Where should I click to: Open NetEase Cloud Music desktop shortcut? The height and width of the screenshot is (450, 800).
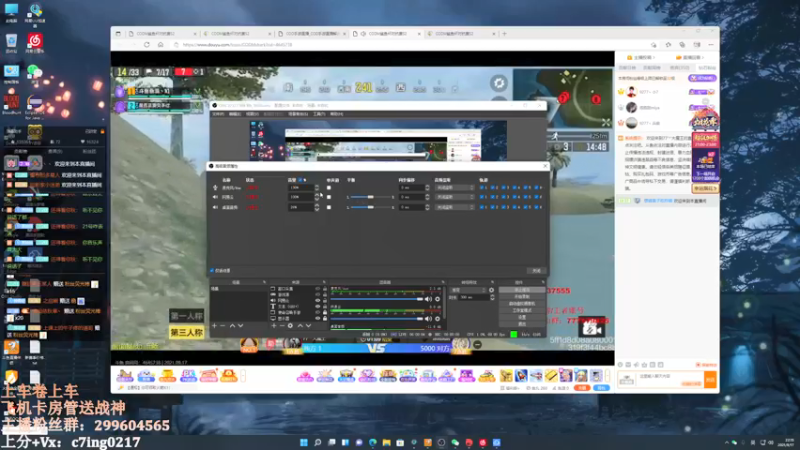click(x=35, y=43)
